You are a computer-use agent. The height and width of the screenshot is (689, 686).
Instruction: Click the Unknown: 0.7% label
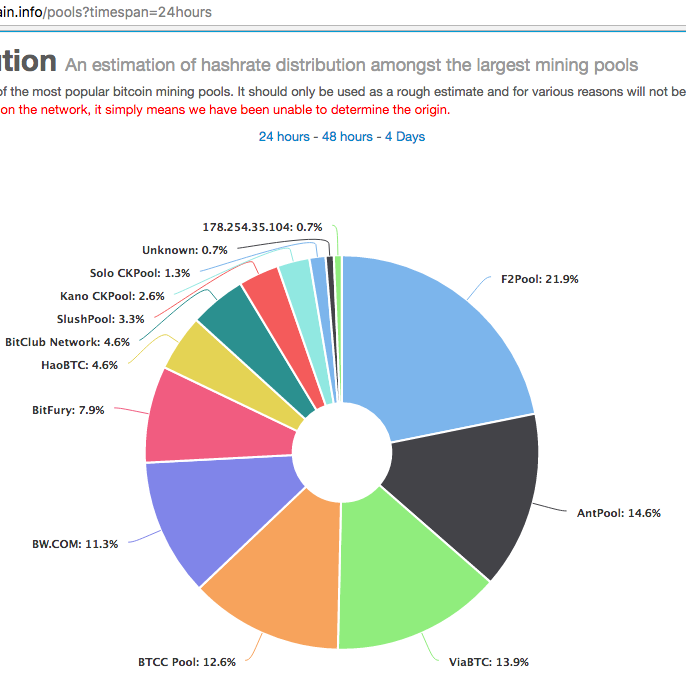click(185, 250)
